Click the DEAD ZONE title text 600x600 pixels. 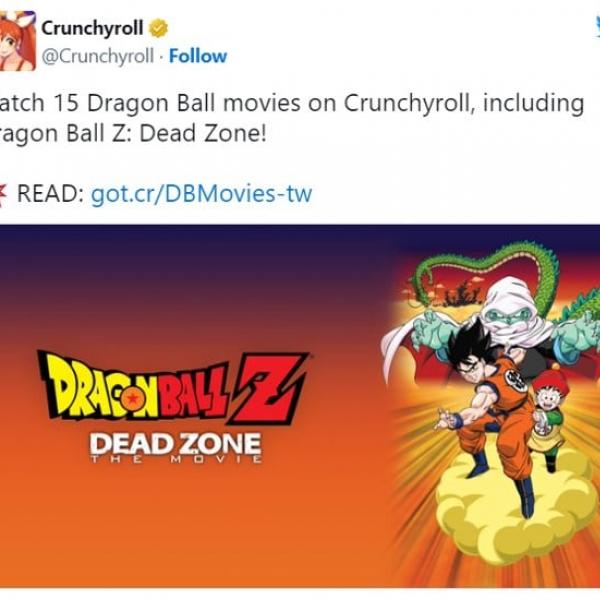point(175,444)
